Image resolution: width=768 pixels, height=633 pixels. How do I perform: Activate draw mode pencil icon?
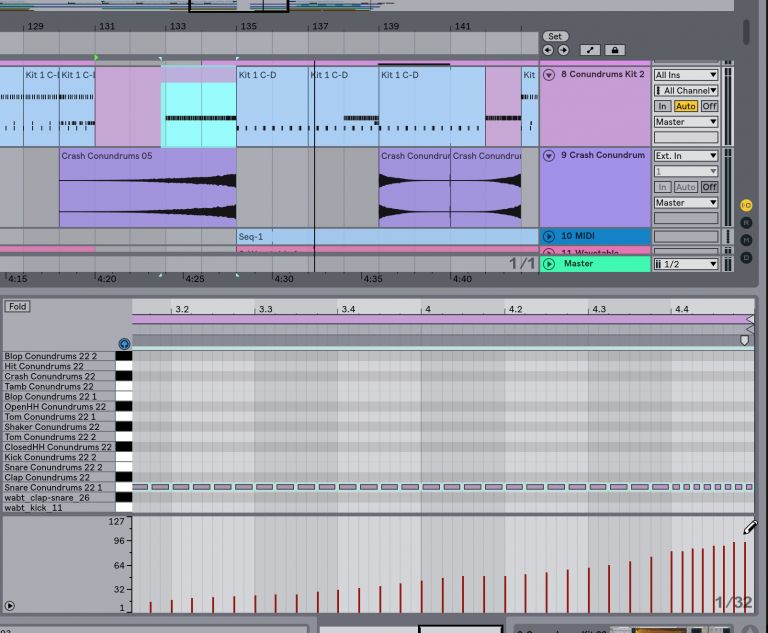pyautogui.click(x=750, y=528)
